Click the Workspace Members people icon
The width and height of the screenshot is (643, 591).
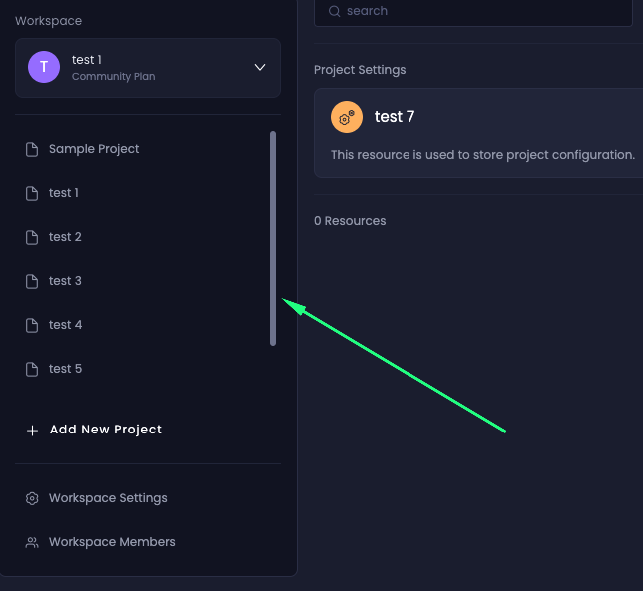(32, 543)
